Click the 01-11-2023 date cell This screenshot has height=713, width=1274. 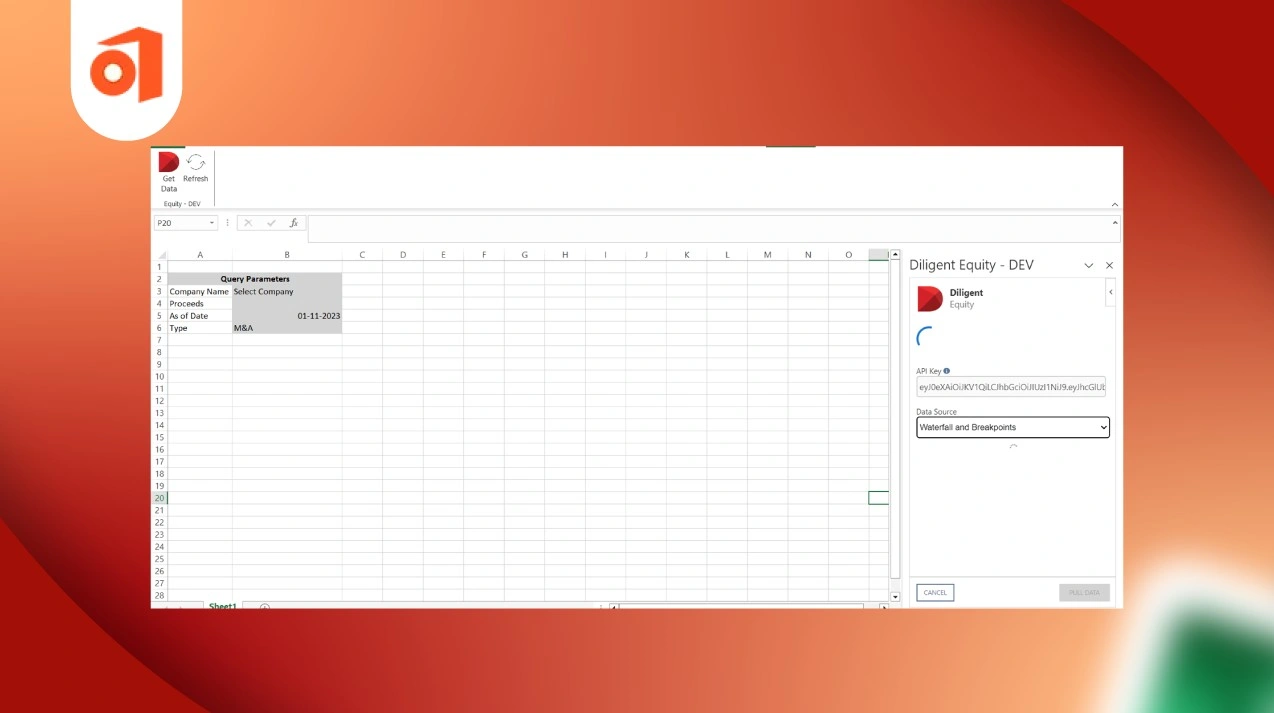pyautogui.click(x=287, y=316)
